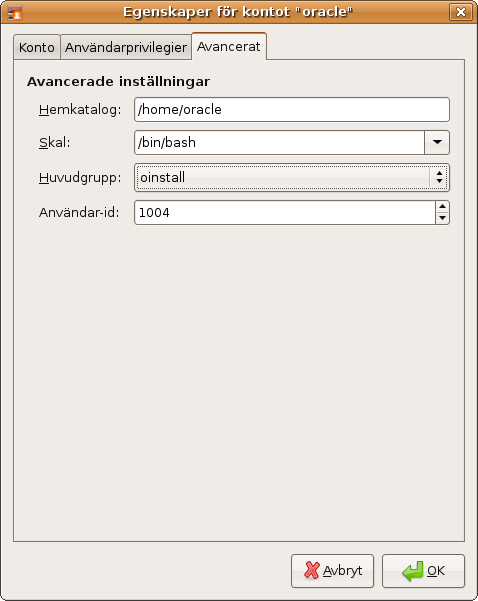Confirm changes with the OK button

click(x=423, y=571)
